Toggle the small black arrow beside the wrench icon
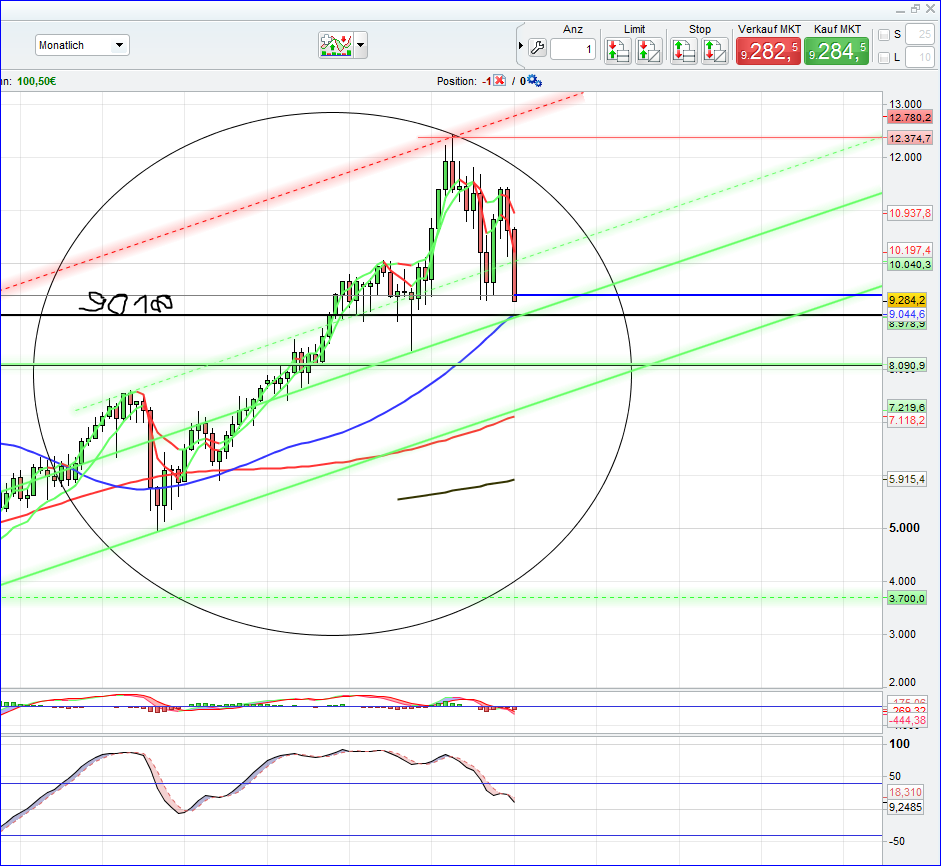Viewport: 941px width, 866px height. [520, 48]
